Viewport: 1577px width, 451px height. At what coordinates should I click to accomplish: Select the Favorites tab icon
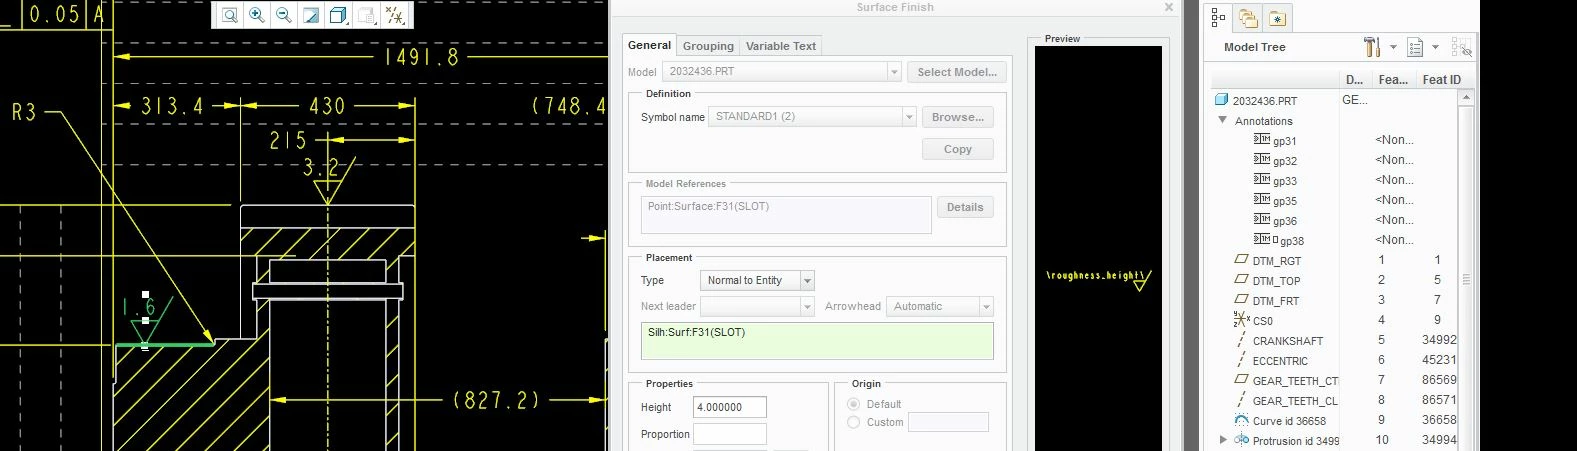click(1277, 17)
